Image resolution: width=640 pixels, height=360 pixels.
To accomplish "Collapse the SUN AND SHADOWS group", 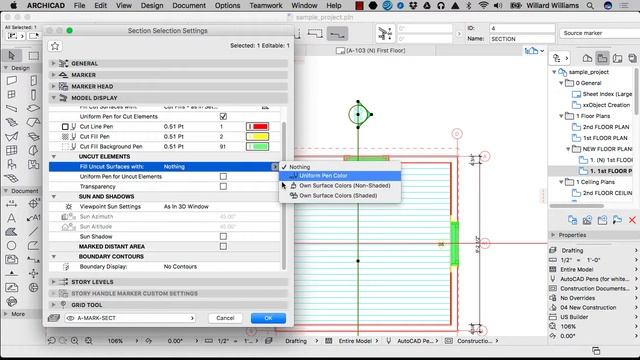I will click(53, 196).
